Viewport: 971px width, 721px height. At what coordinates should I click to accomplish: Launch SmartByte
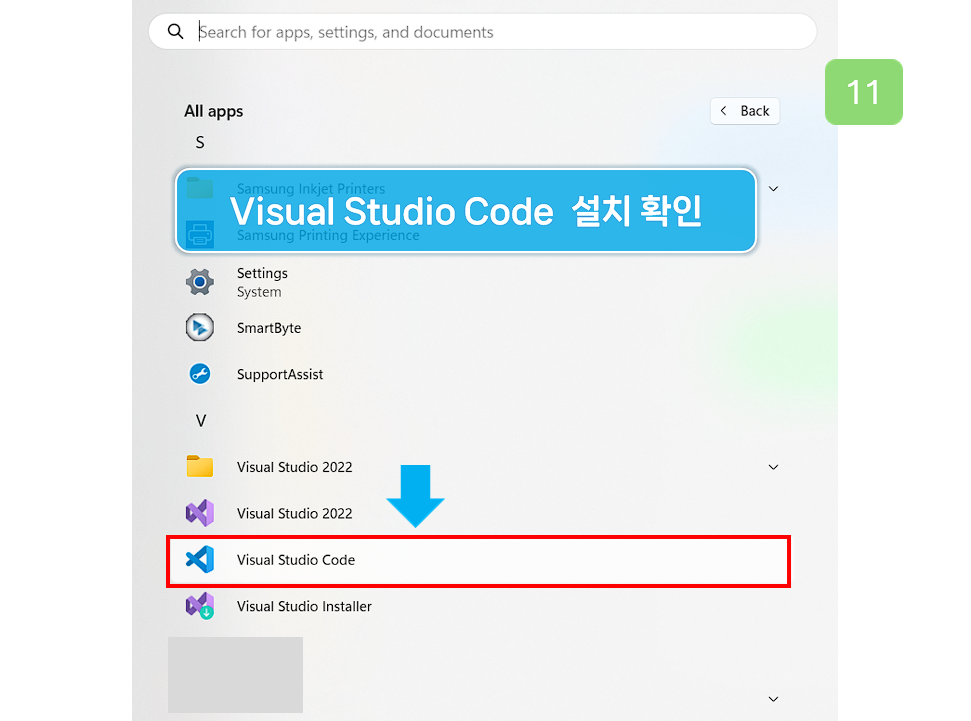269,327
